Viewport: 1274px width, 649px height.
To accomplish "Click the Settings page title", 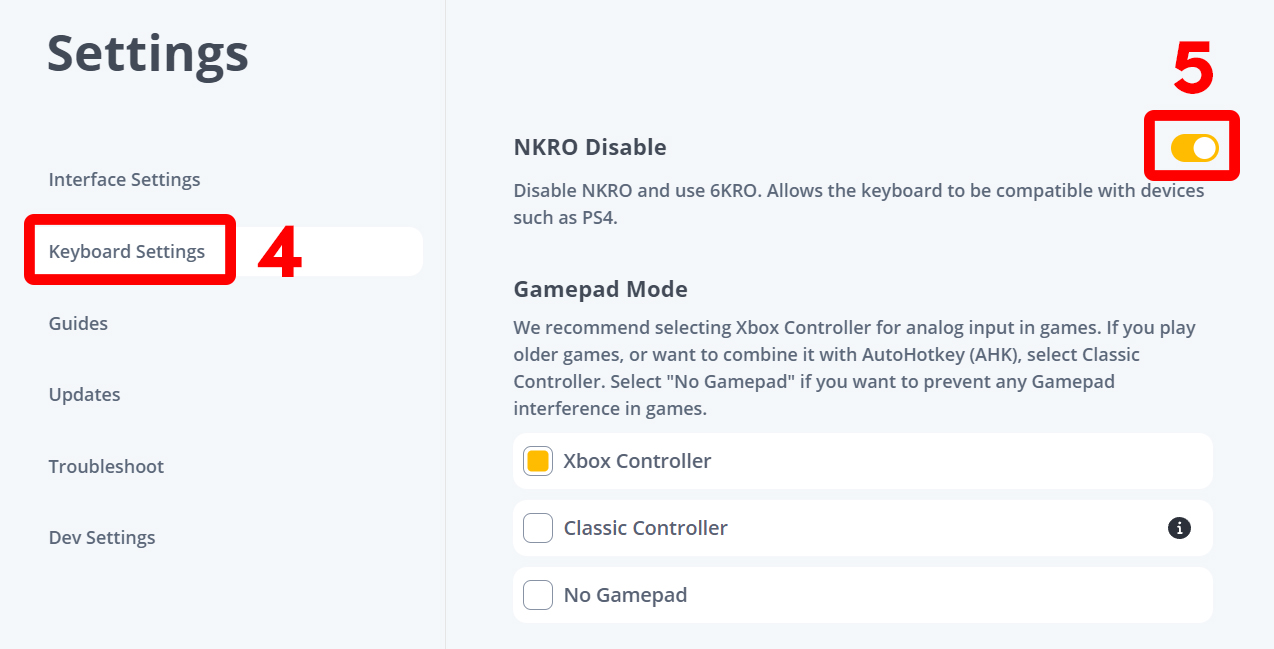I will pos(148,52).
